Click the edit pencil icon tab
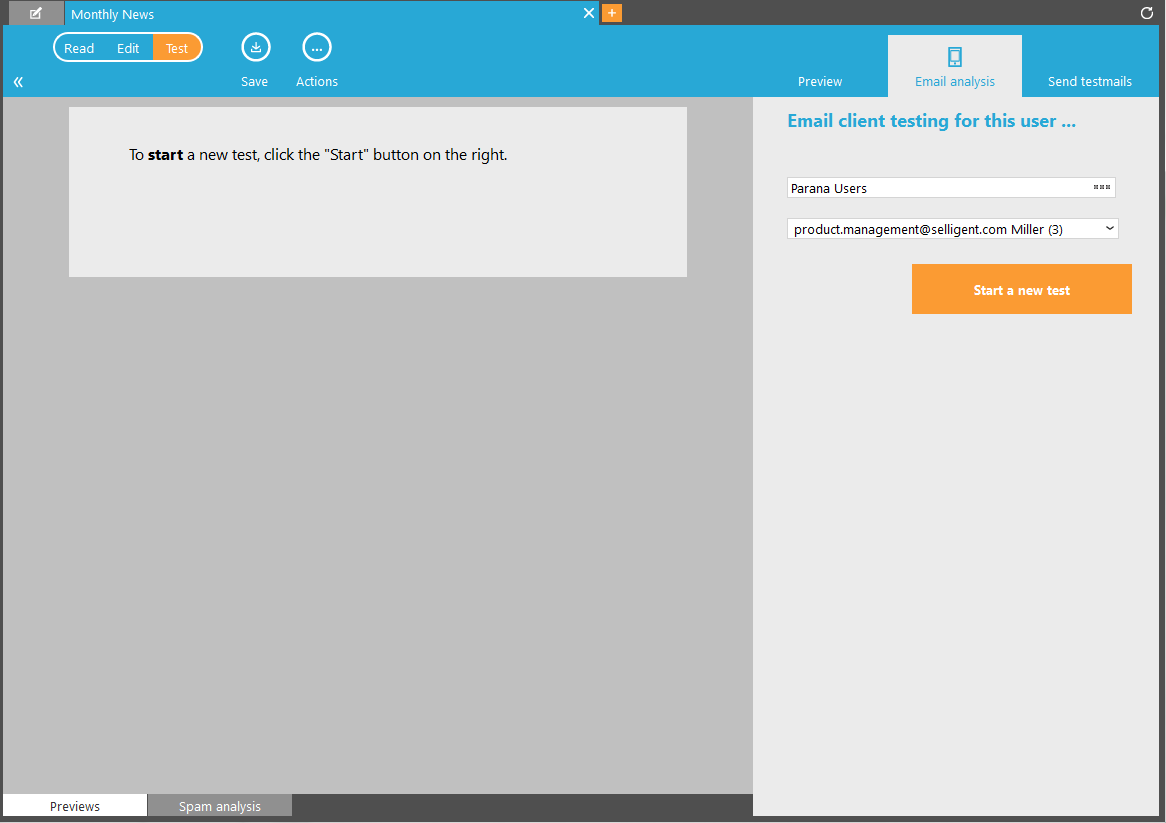This screenshot has height=823, width=1166. (36, 13)
